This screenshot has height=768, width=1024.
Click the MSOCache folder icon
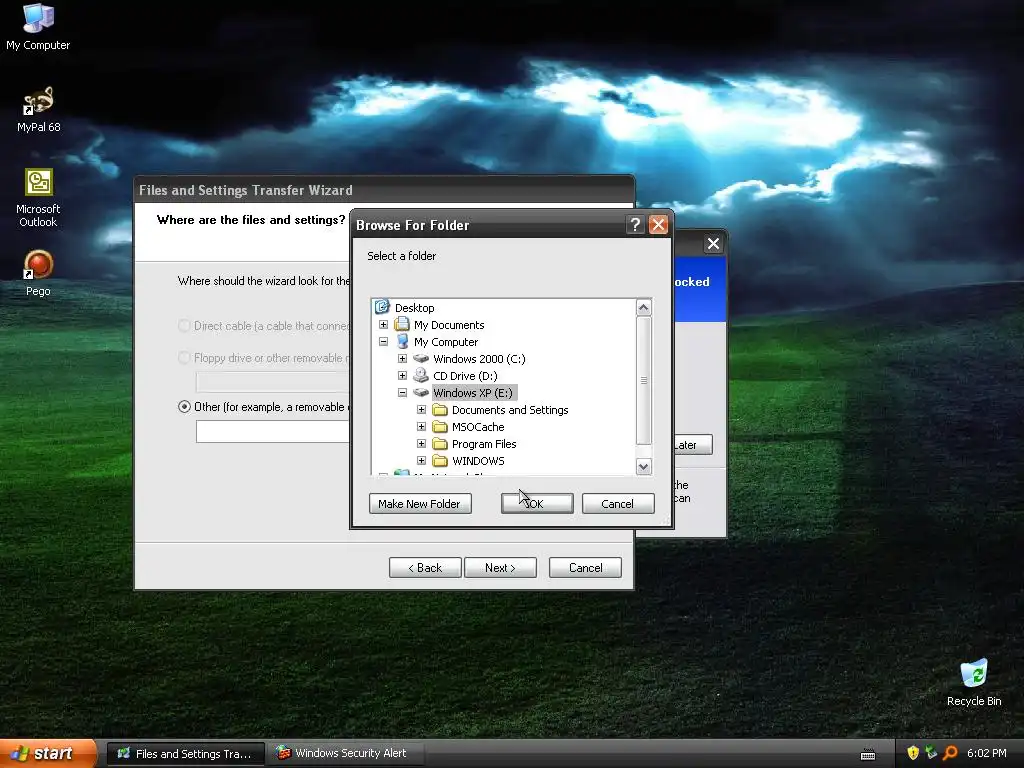tap(440, 426)
